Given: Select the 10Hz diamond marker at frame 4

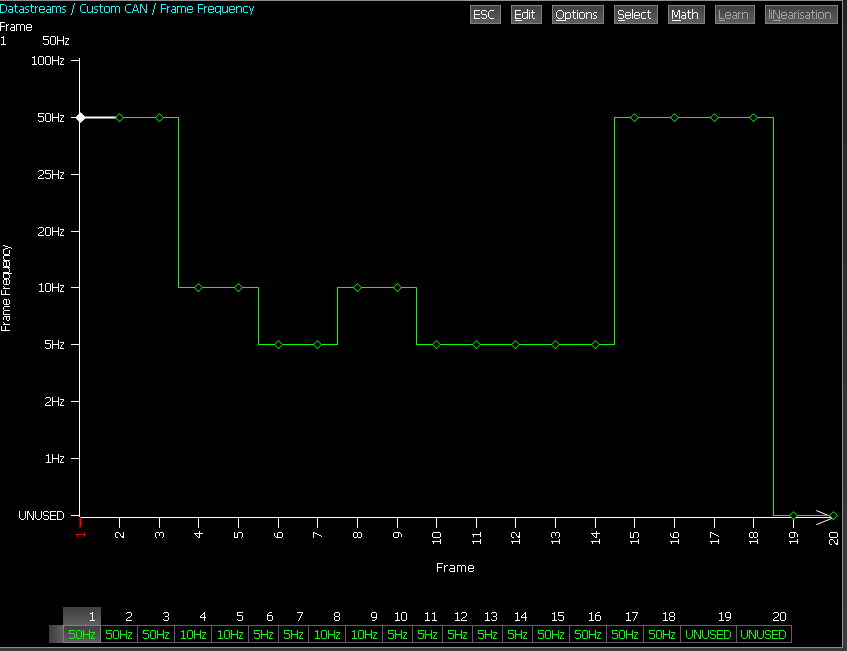Looking at the screenshot, I should (x=199, y=287).
